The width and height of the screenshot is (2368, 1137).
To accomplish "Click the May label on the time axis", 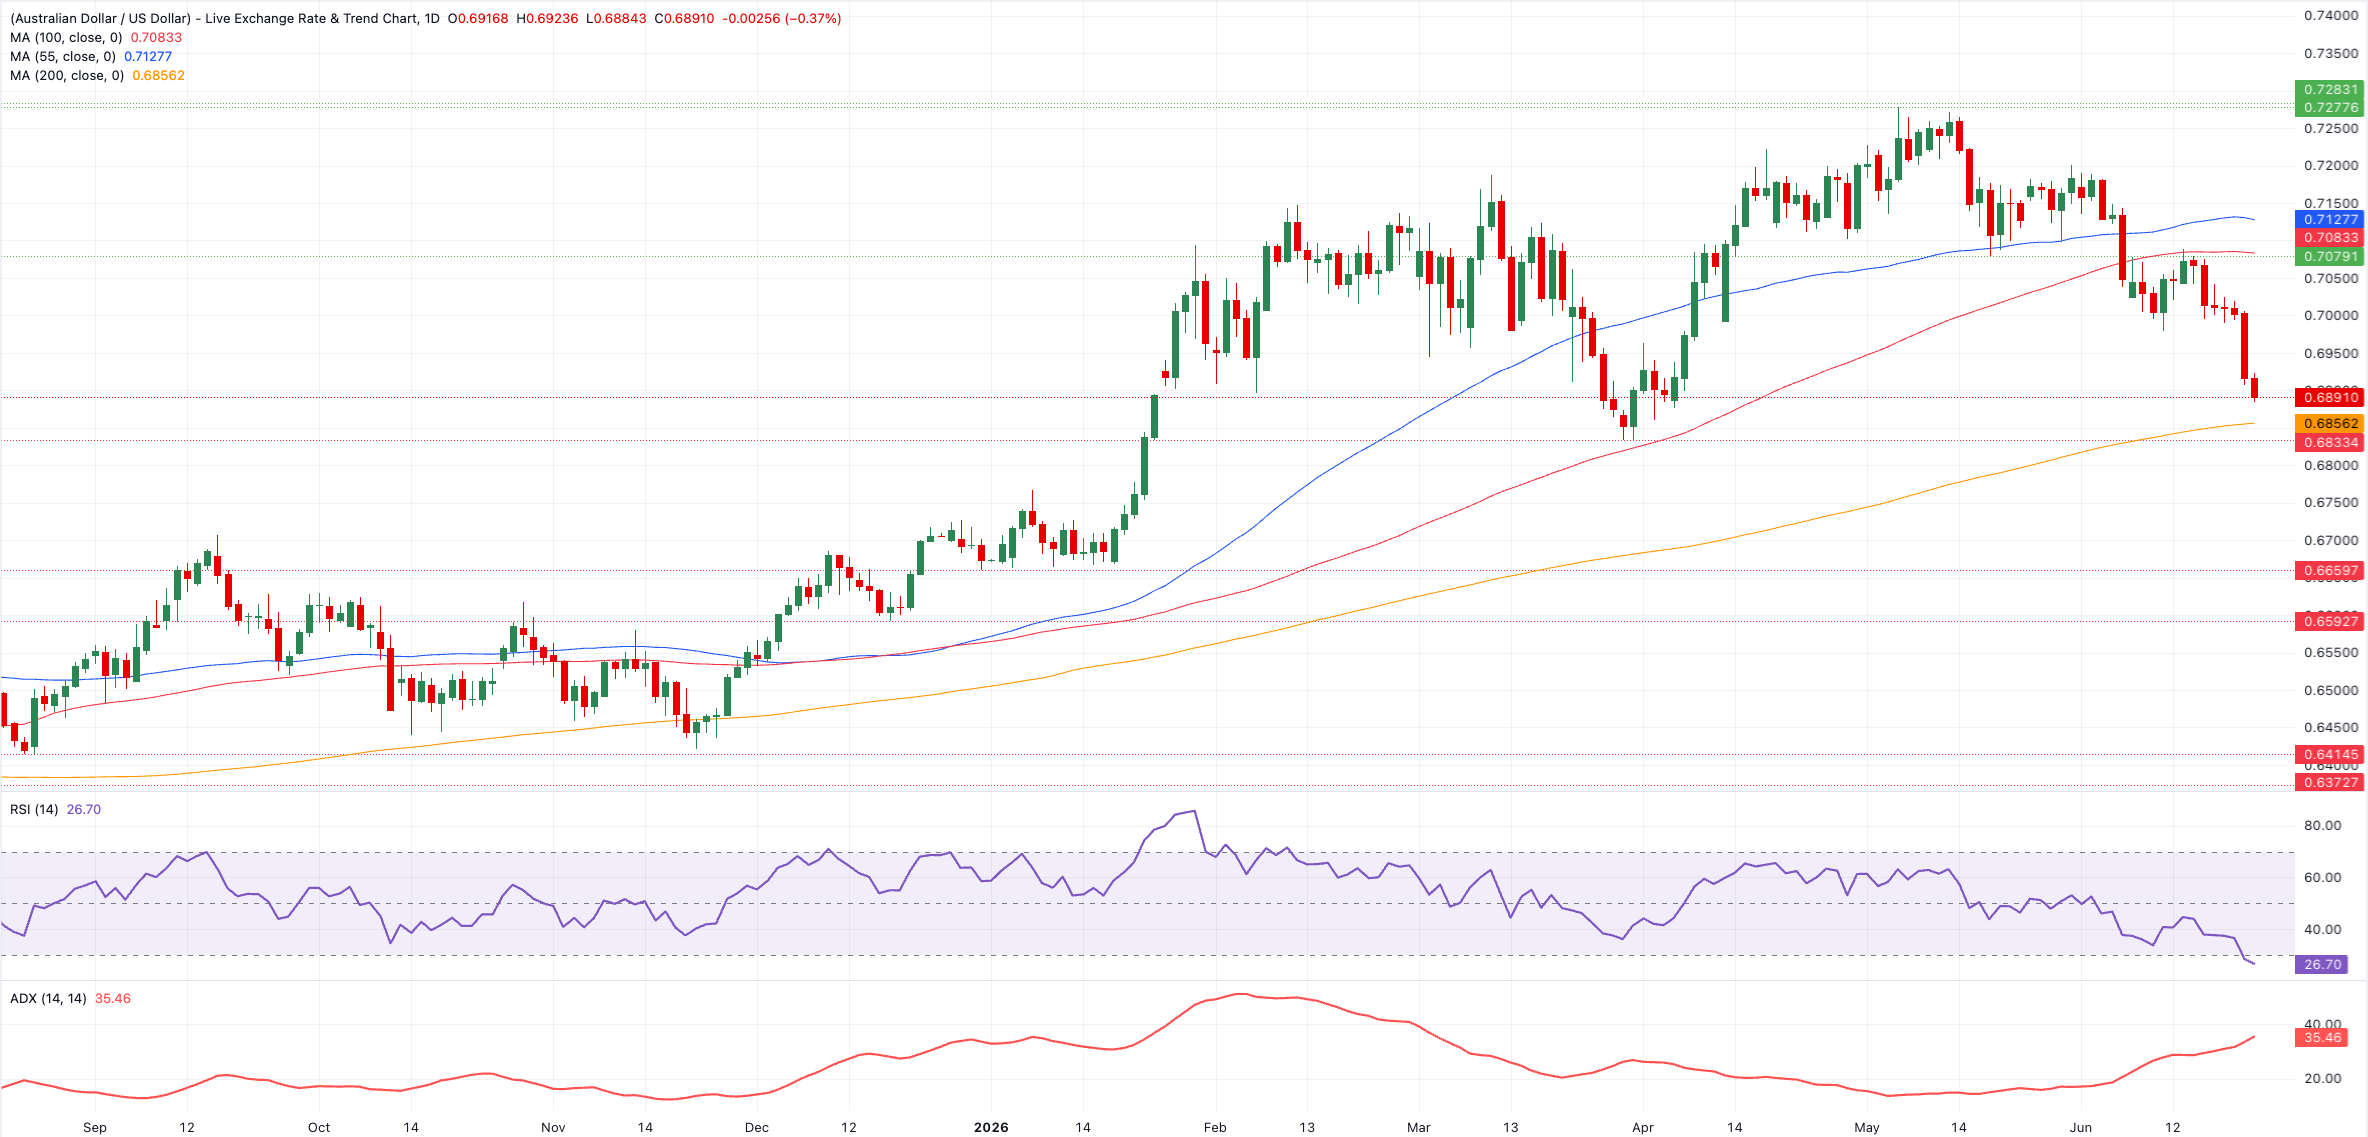I will (1866, 1127).
